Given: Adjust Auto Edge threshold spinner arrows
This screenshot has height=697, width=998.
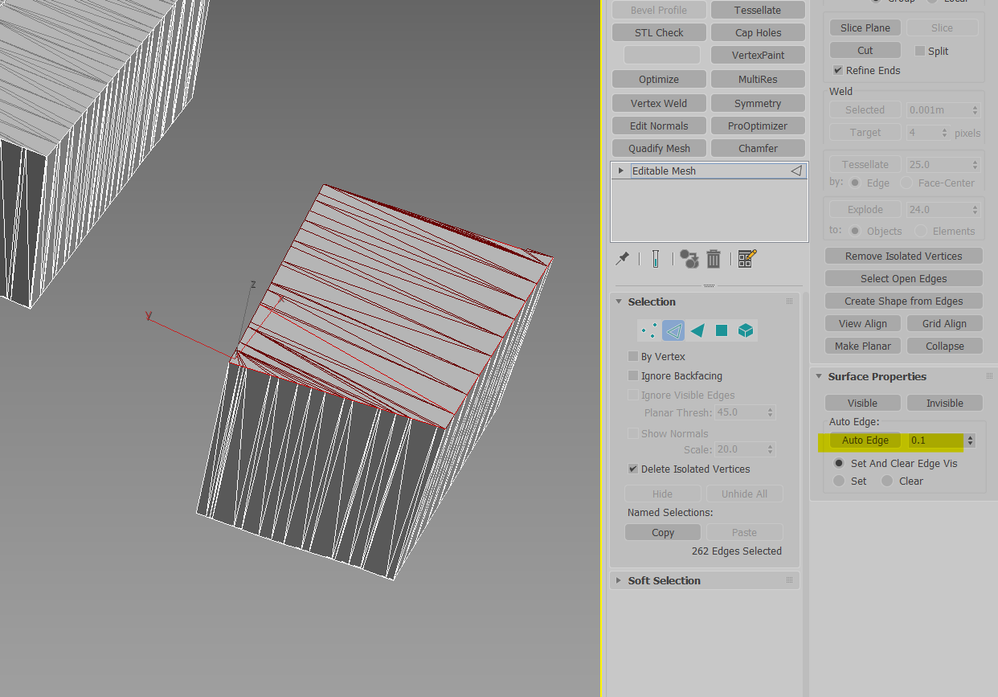Looking at the screenshot, I should (970, 440).
